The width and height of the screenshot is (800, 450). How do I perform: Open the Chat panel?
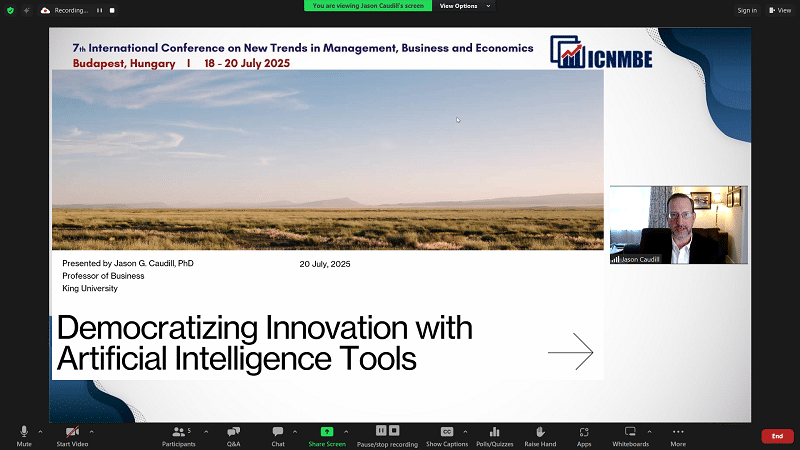tap(278, 432)
